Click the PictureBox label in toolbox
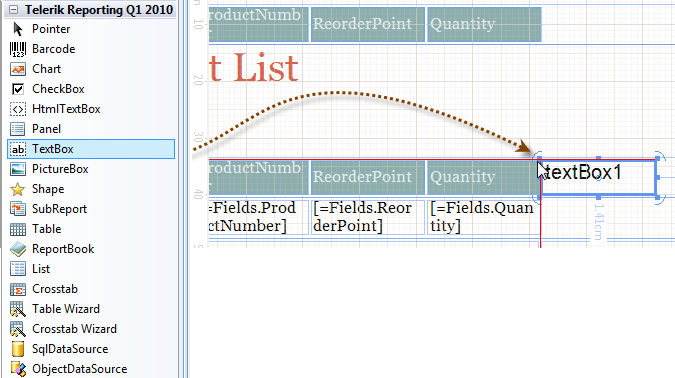The width and height of the screenshot is (675, 378). 60,169
